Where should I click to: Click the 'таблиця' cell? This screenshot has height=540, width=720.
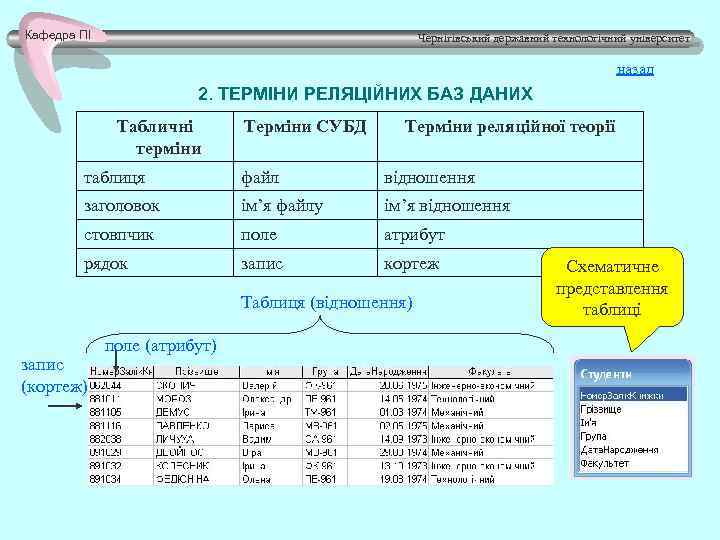pos(155,177)
